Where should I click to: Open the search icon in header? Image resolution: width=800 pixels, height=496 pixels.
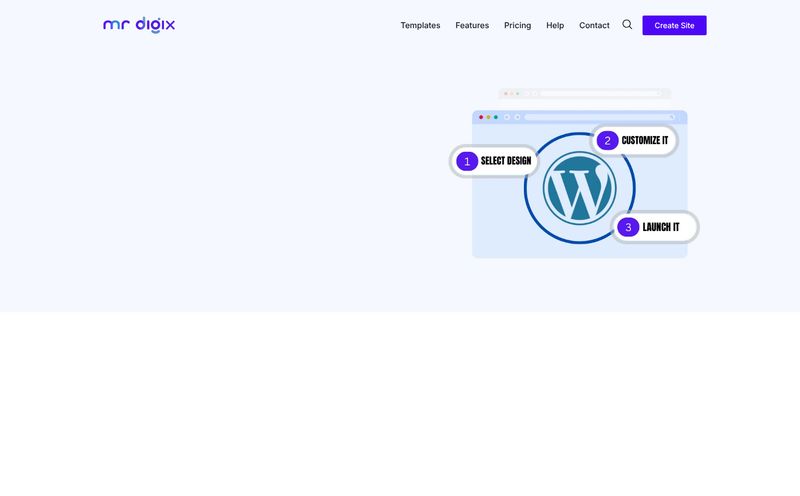pyautogui.click(x=627, y=24)
